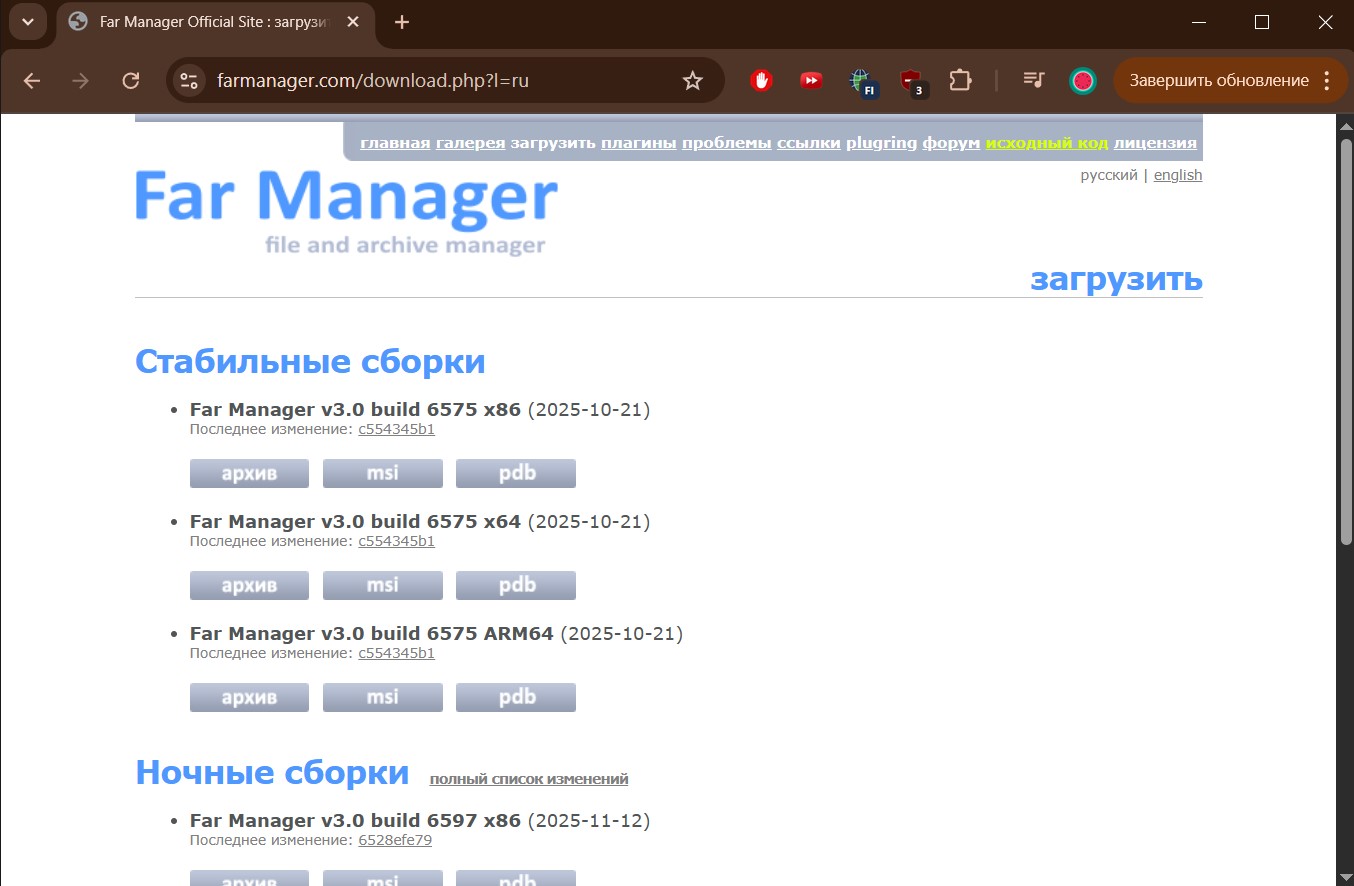Image resolution: width=1354 pixels, height=886 pixels.
Task: Click the YouTube speed booster extension icon
Action: (810, 81)
